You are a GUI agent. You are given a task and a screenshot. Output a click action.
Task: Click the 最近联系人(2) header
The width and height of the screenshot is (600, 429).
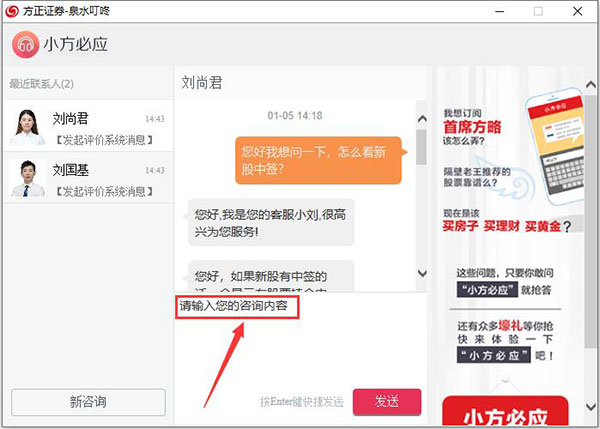(42, 84)
